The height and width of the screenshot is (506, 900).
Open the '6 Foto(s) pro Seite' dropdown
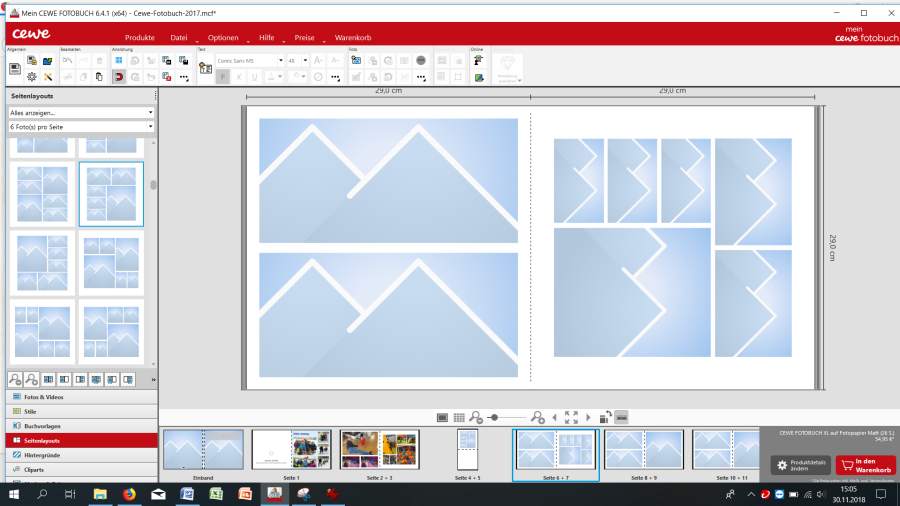[x=81, y=126]
